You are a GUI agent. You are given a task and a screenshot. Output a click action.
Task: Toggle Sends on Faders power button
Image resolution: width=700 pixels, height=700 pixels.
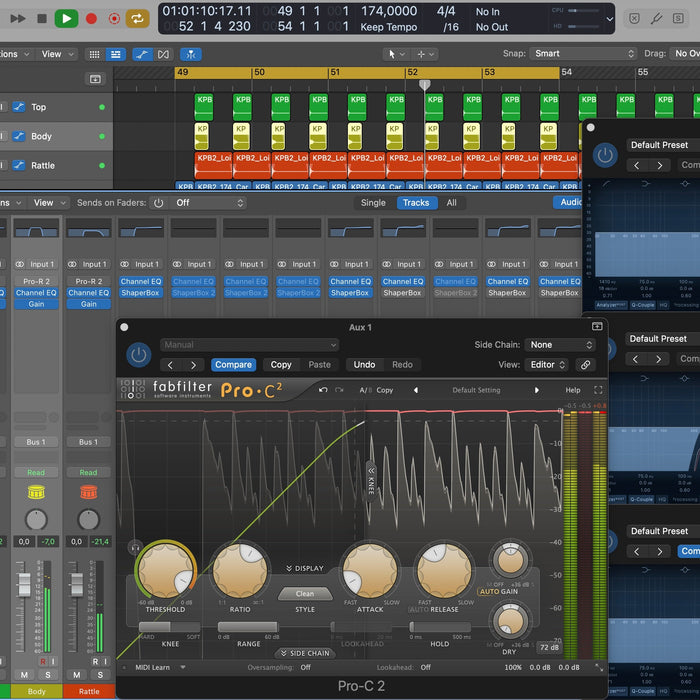click(158, 203)
